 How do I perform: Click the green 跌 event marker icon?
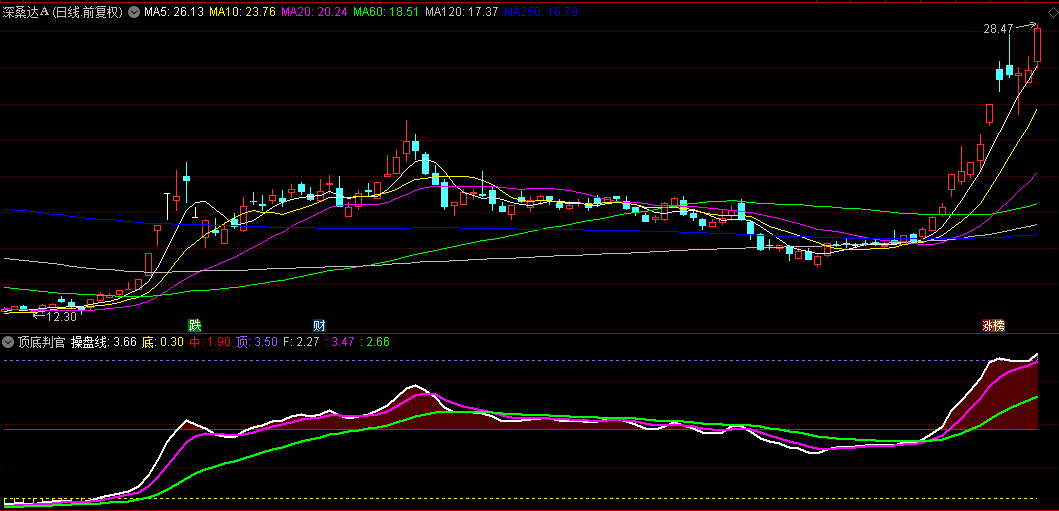pyautogui.click(x=195, y=325)
